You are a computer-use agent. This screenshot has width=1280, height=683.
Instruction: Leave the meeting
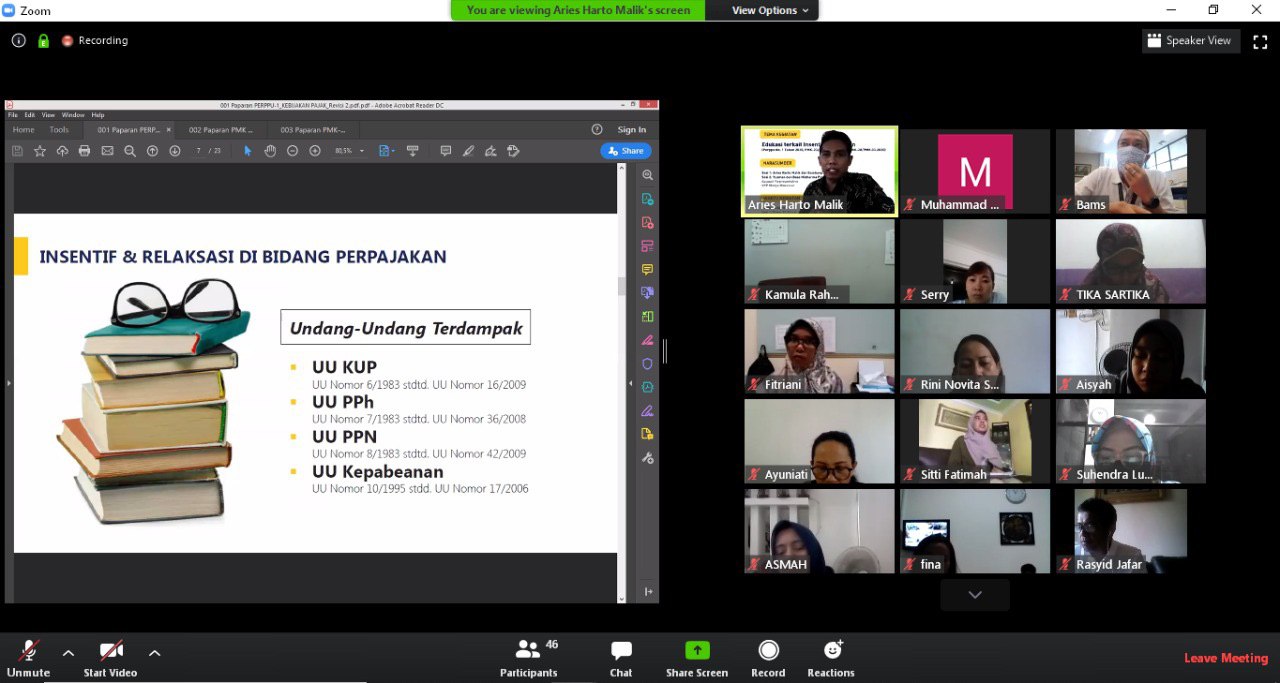(x=1225, y=658)
